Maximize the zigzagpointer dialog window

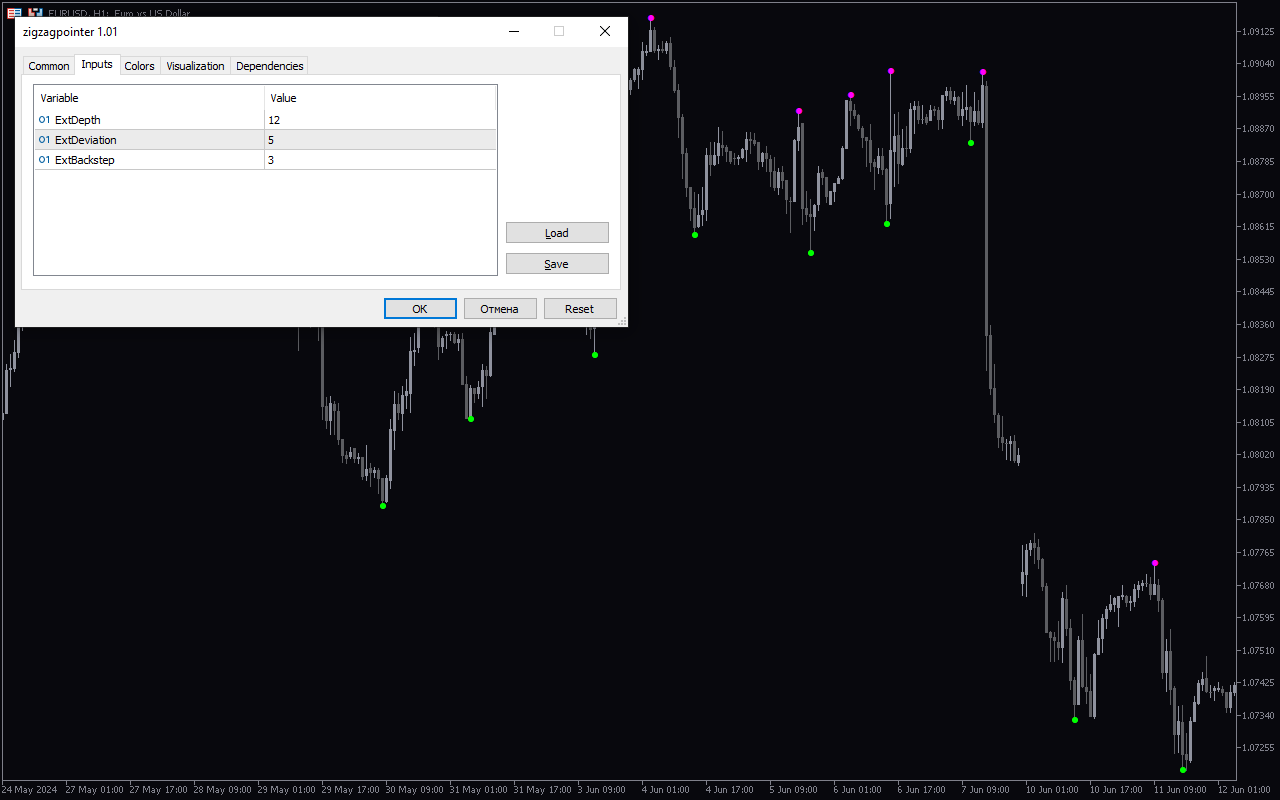pos(559,31)
